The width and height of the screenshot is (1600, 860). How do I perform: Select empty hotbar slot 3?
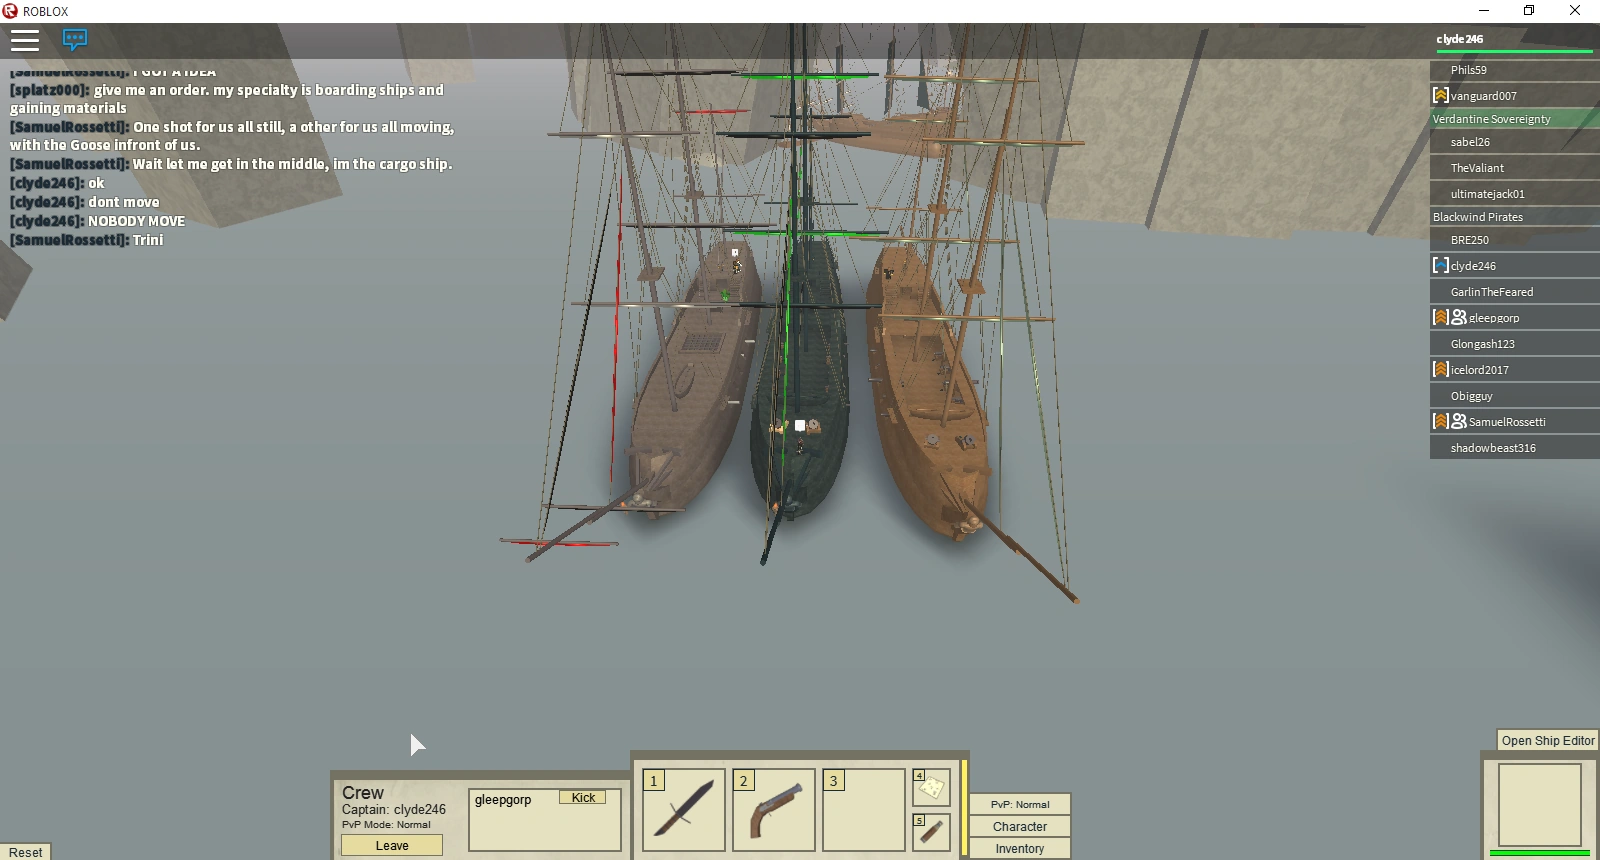point(864,810)
